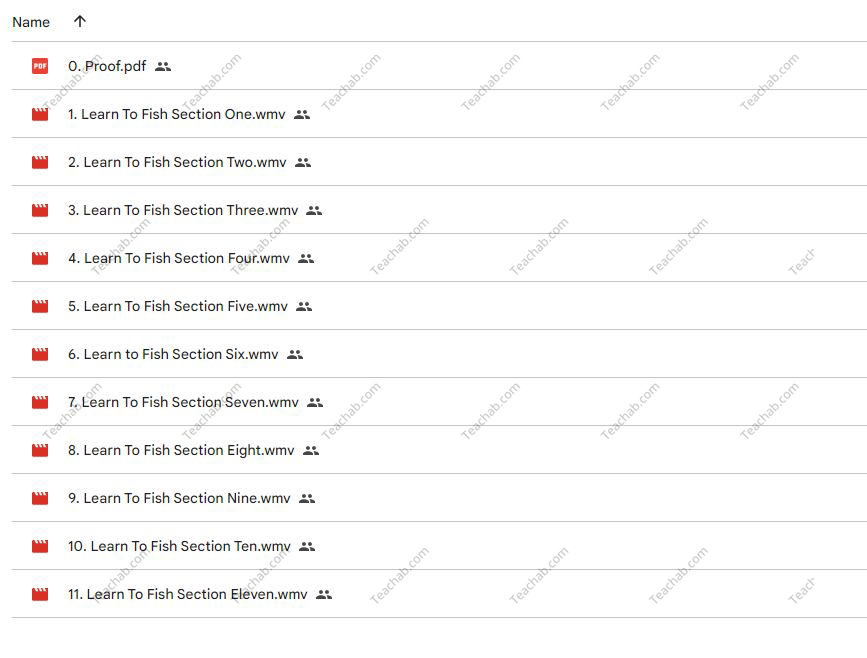The height and width of the screenshot is (658, 867).
Task: Open the 0. Proof.pdf file
Action: pyautogui.click(x=107, y=66)
